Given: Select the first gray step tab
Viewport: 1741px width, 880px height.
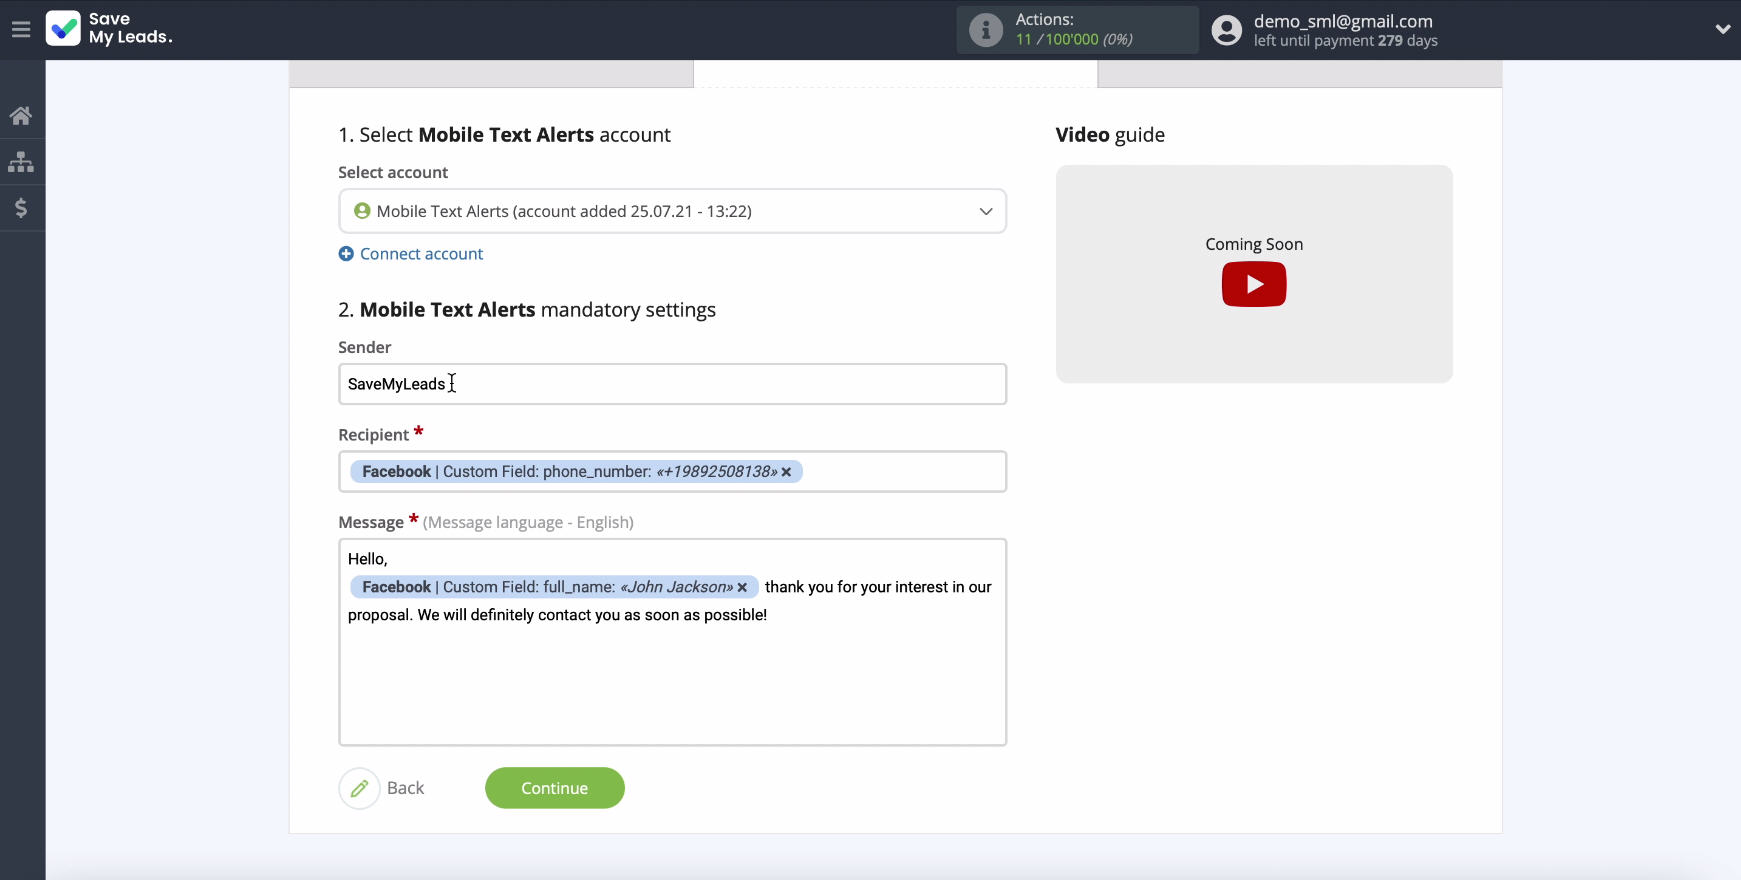Looking at the screenshot, I should click(x=491, y=74).
